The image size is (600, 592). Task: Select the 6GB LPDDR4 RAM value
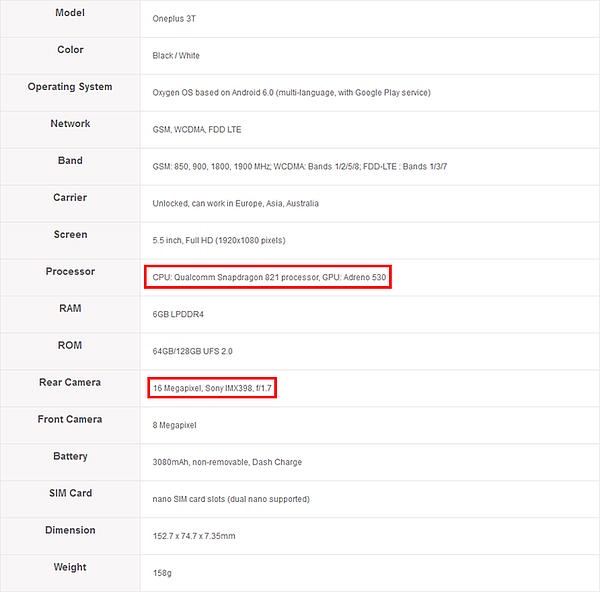[178, 314]
